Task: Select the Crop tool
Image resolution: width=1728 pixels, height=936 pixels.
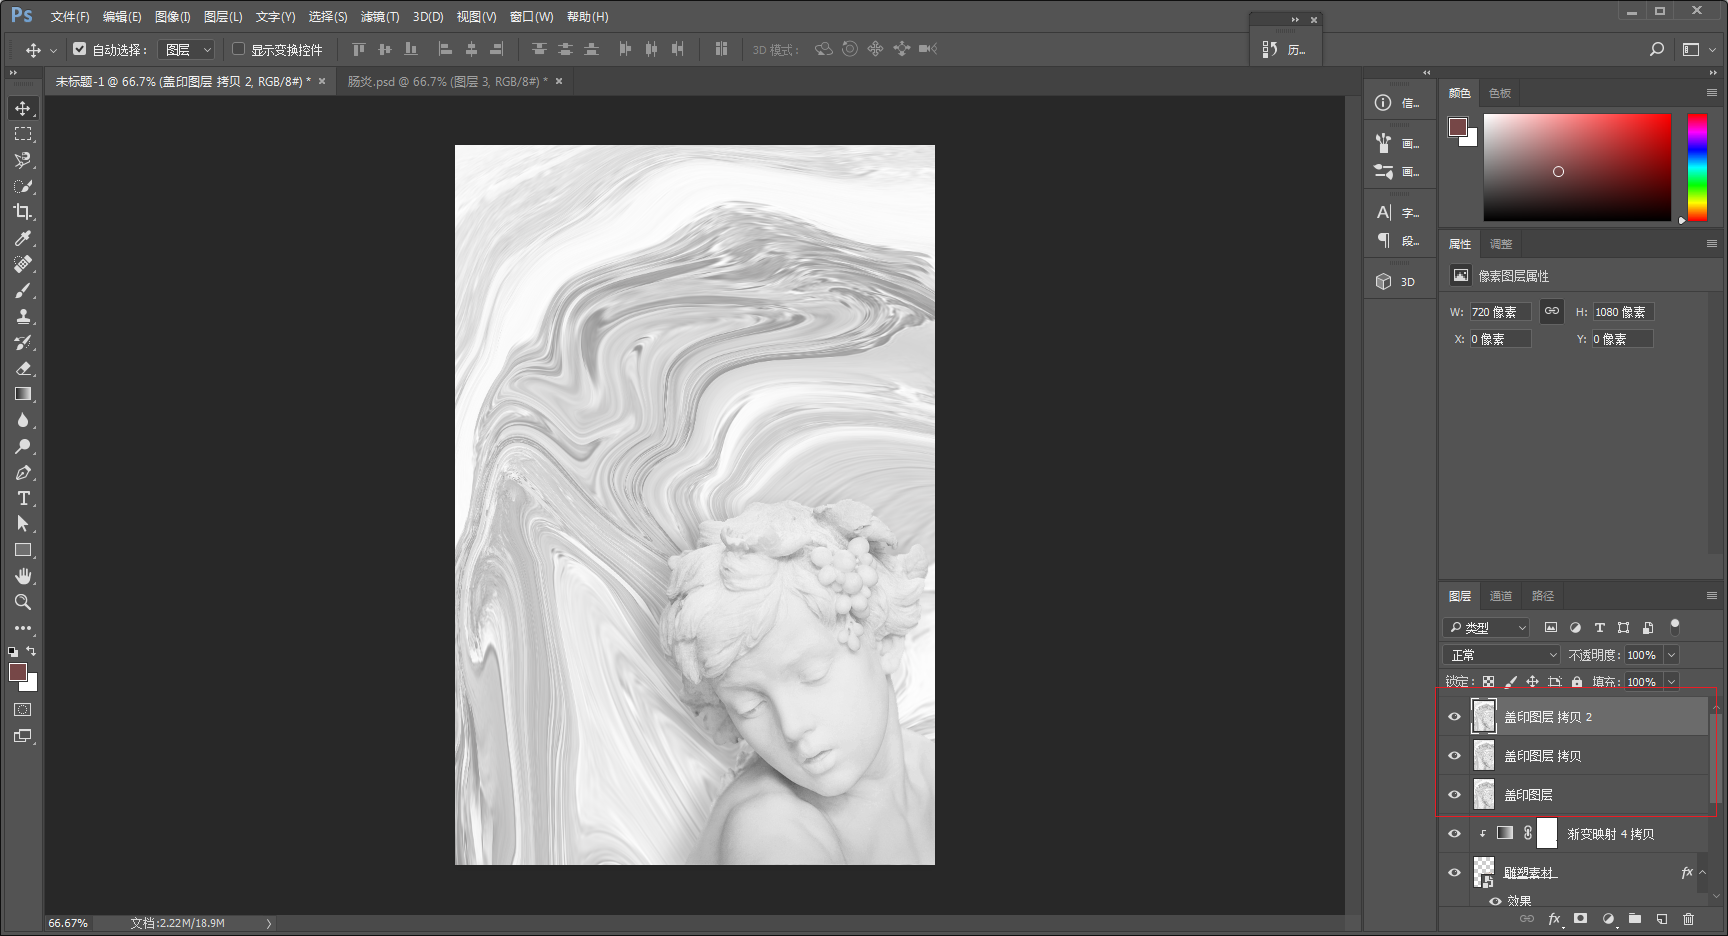Action: (23, 212)
